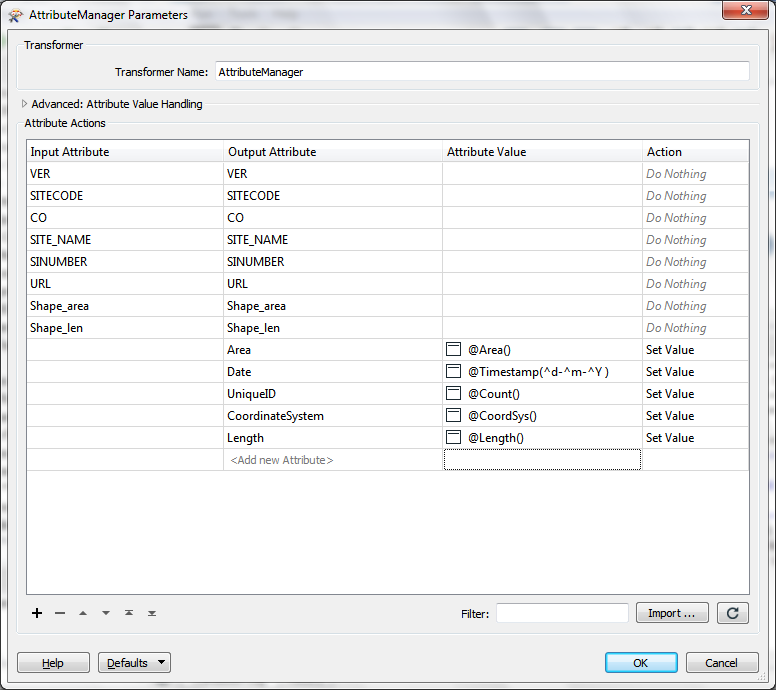Viewport: 776px width, 690px height.
Task: Click the Import ... button
Action: [672, 613]
